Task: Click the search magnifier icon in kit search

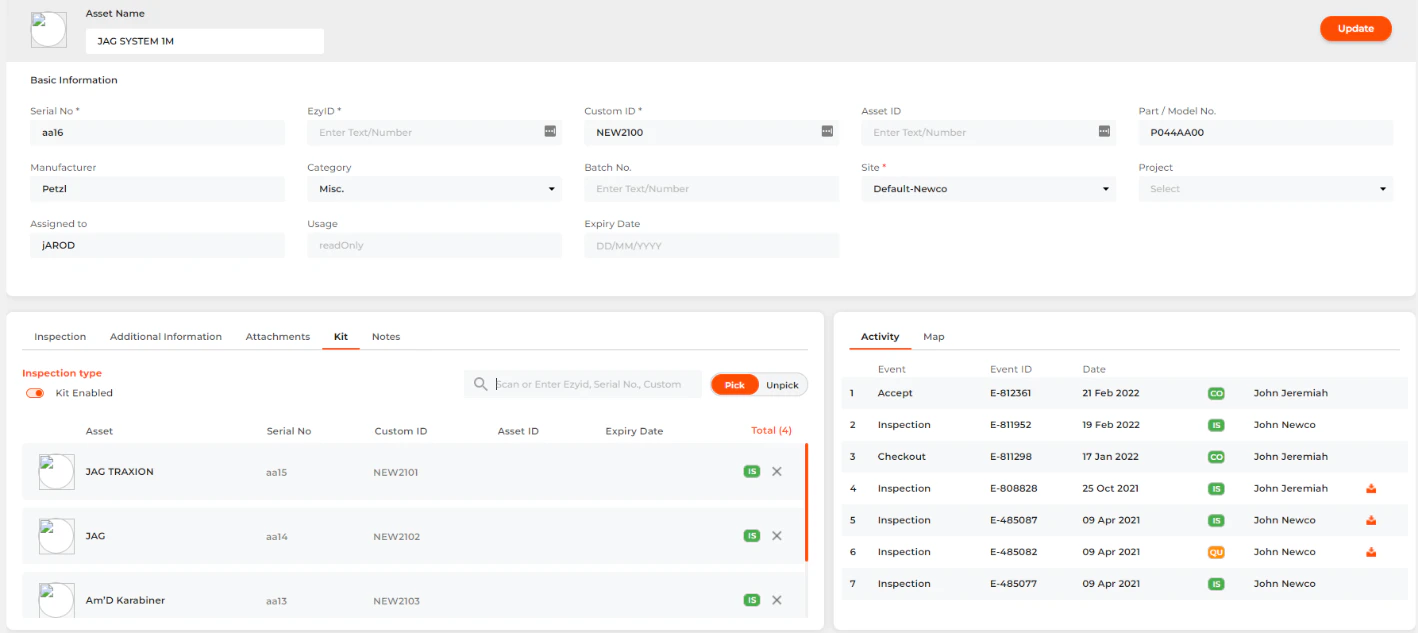Action: (480, 384)
